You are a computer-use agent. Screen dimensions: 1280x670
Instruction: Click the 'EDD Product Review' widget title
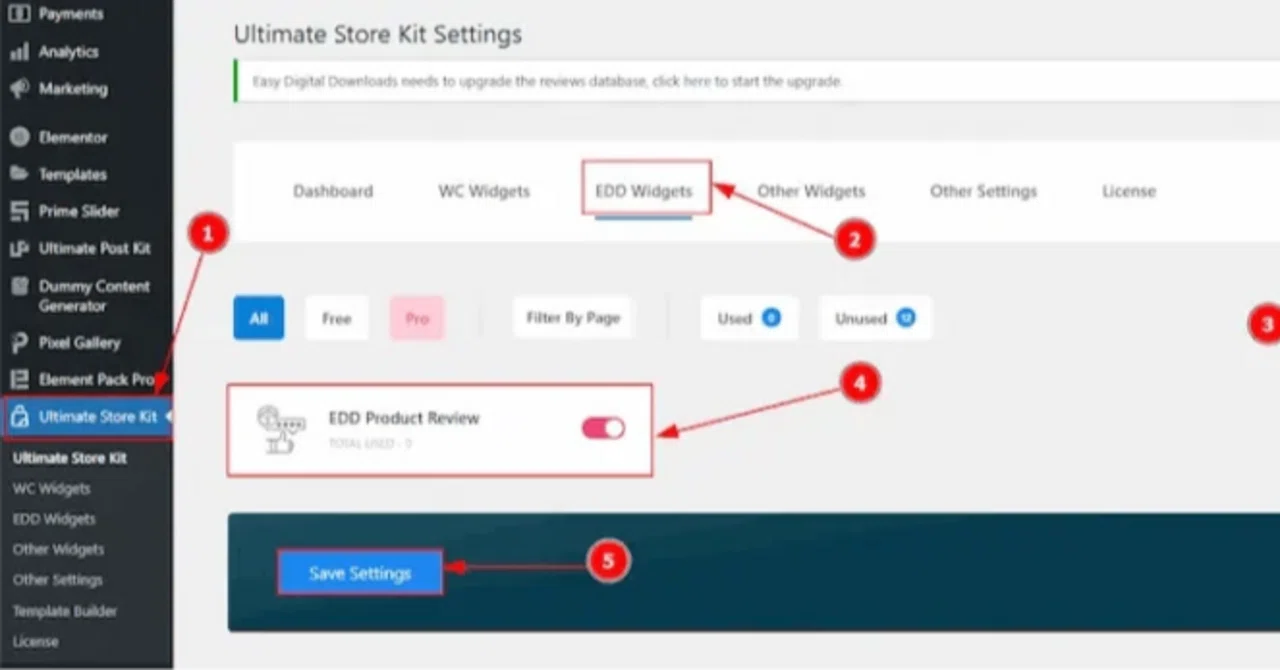tap(404, 418)
